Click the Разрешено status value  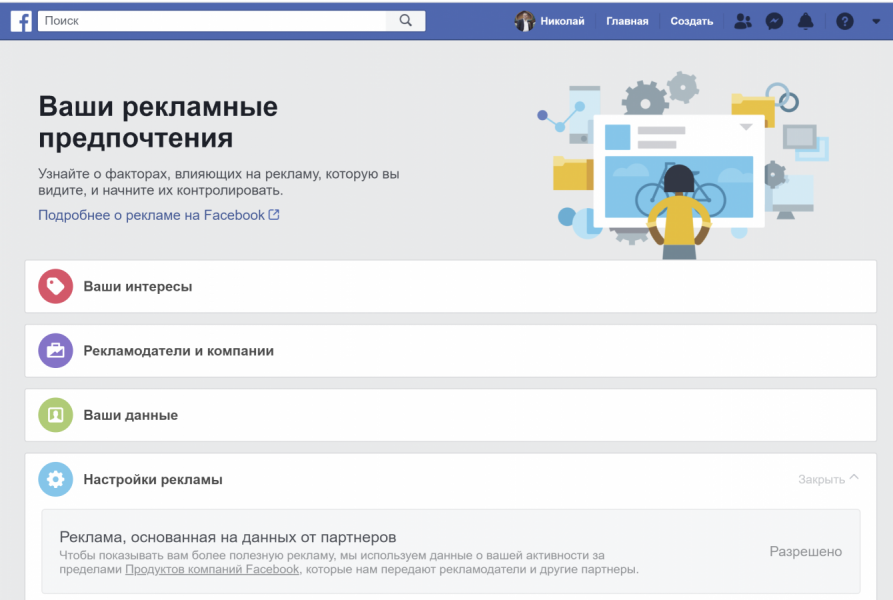point(805,551)
